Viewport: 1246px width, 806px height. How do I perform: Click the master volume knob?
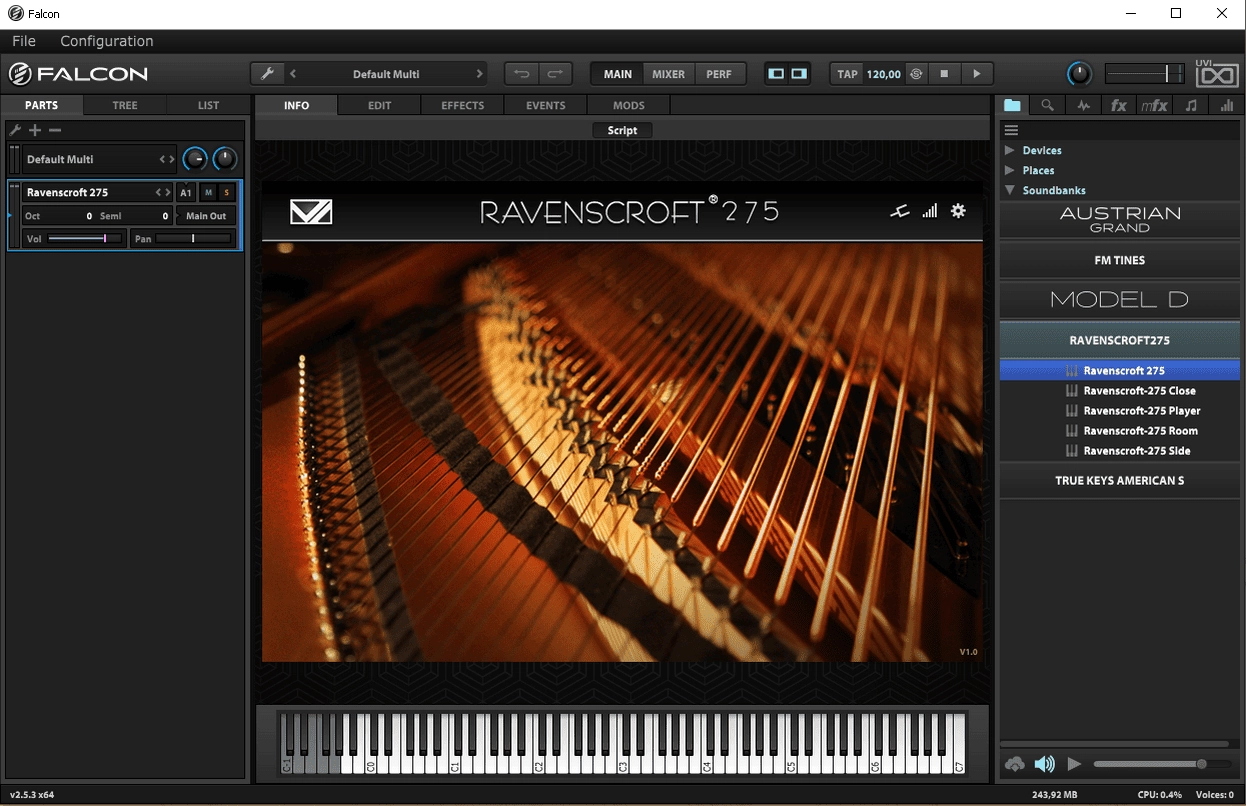click(x=1079, y=74)
